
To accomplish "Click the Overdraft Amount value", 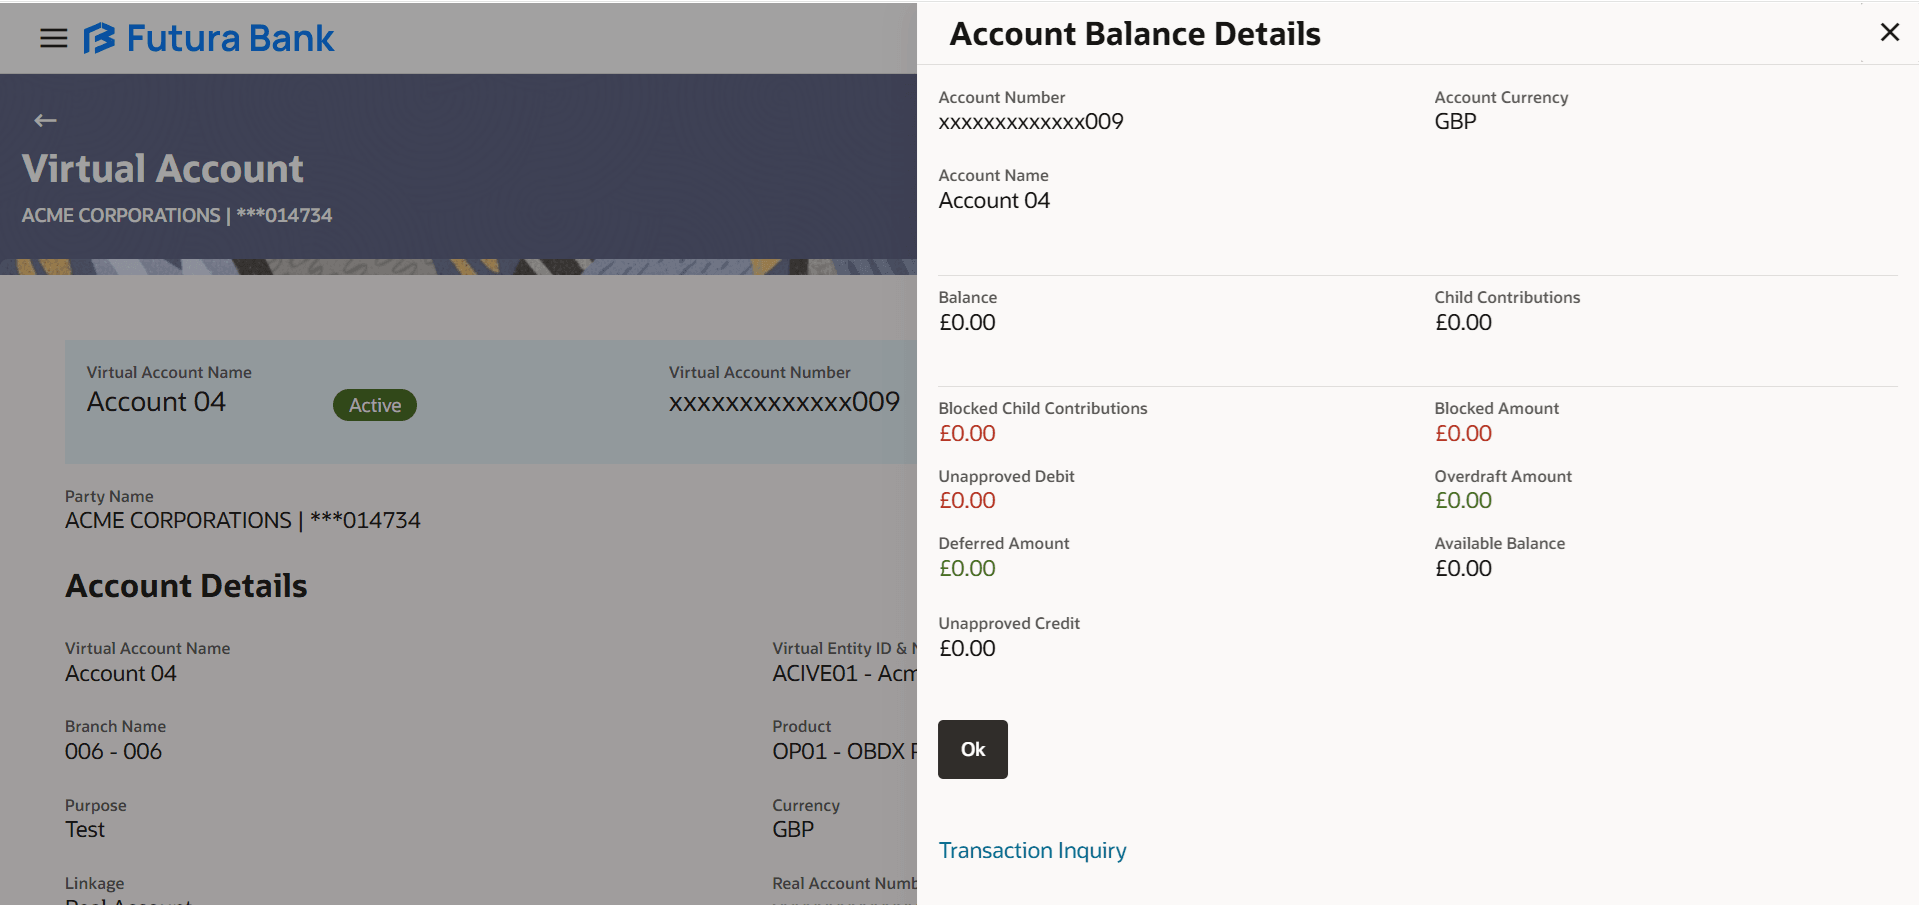I will pos(1463,501).
